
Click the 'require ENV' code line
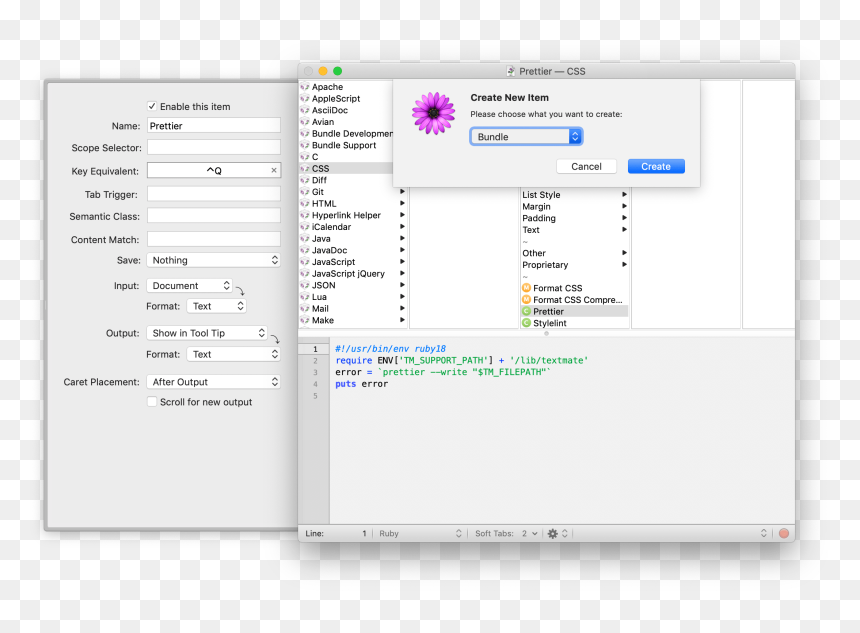tap(461, 360)
